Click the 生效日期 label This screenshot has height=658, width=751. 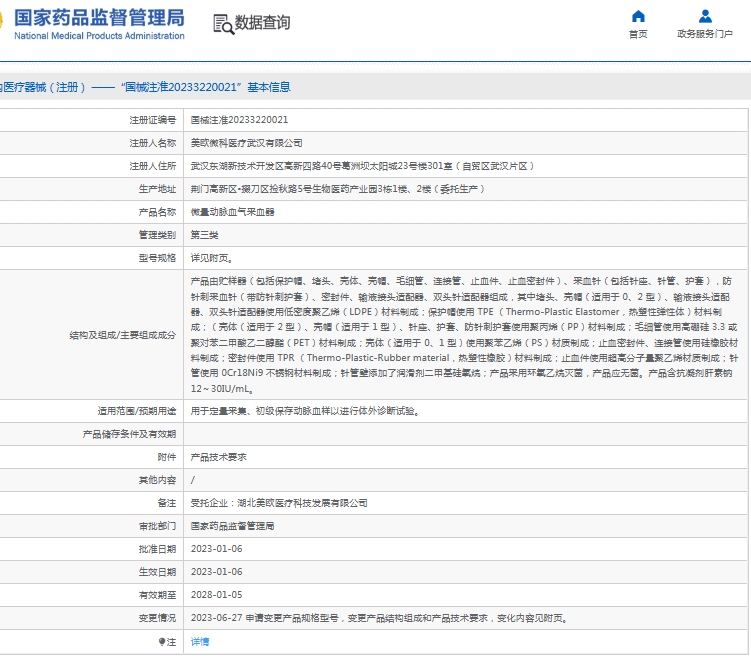(x=158, y=572)
